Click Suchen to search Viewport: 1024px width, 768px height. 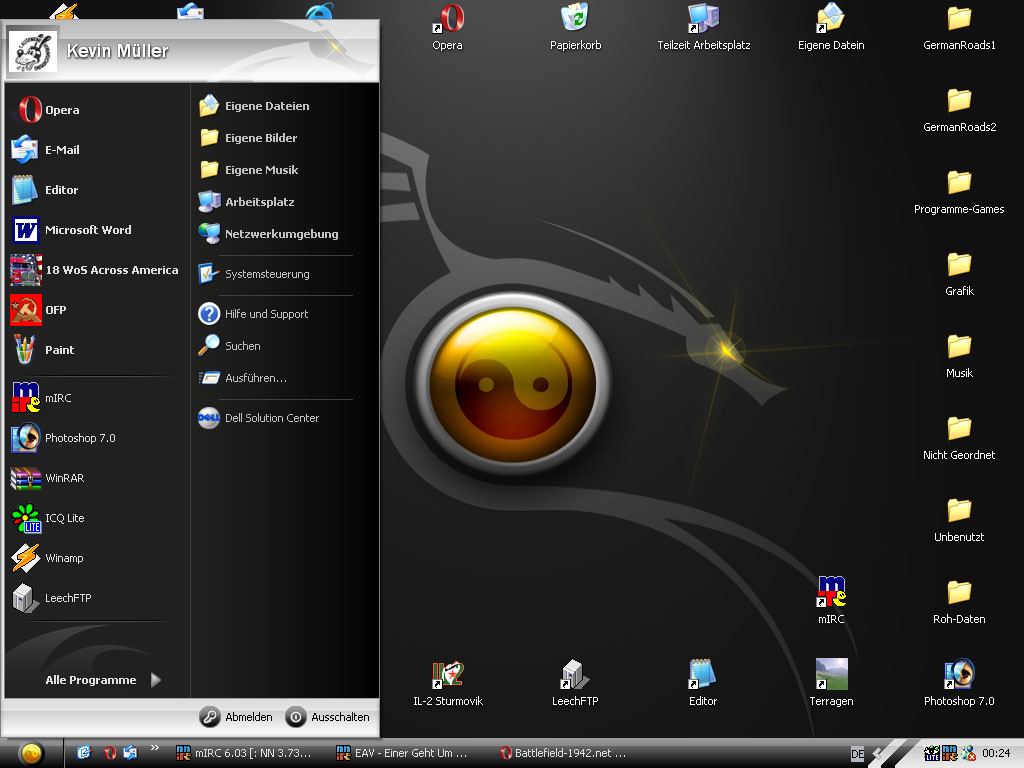tap(230, 345)
